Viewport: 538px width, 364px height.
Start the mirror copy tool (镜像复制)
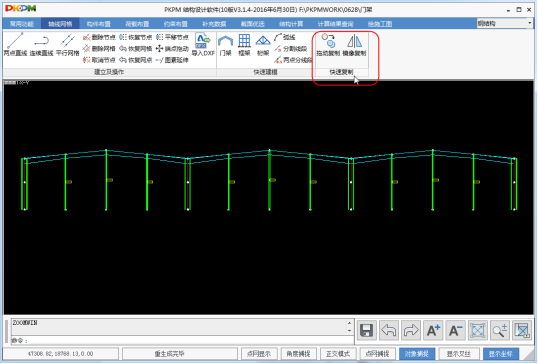click(x=354, y=45)
